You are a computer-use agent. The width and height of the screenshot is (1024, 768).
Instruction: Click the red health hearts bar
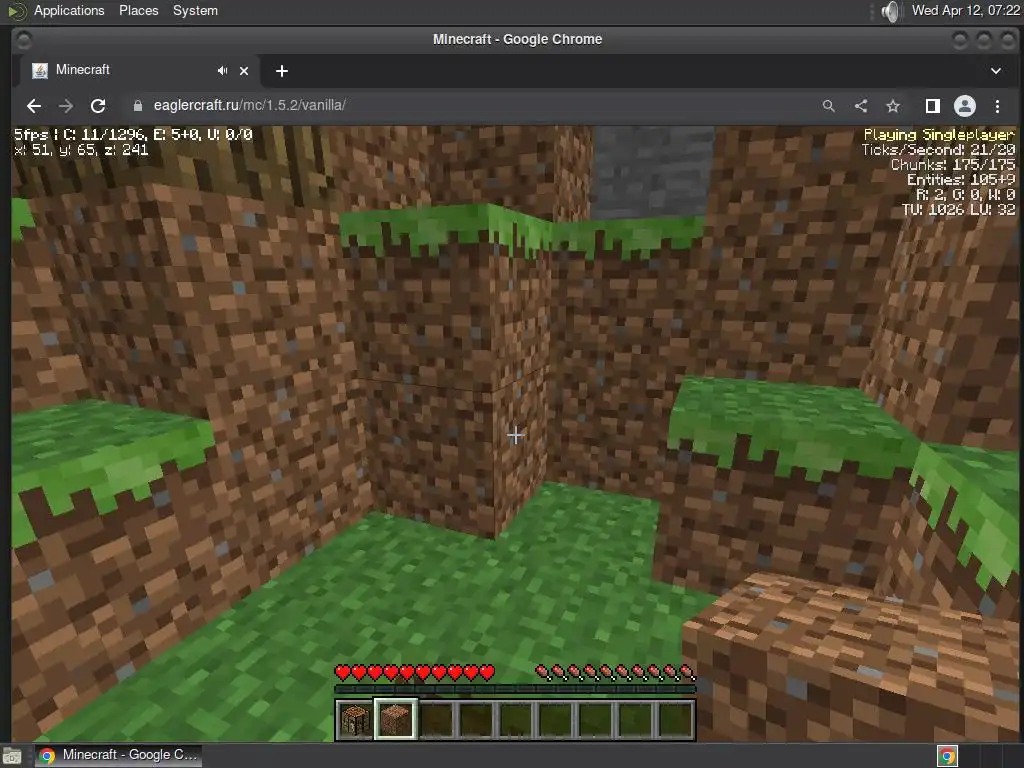415,672
